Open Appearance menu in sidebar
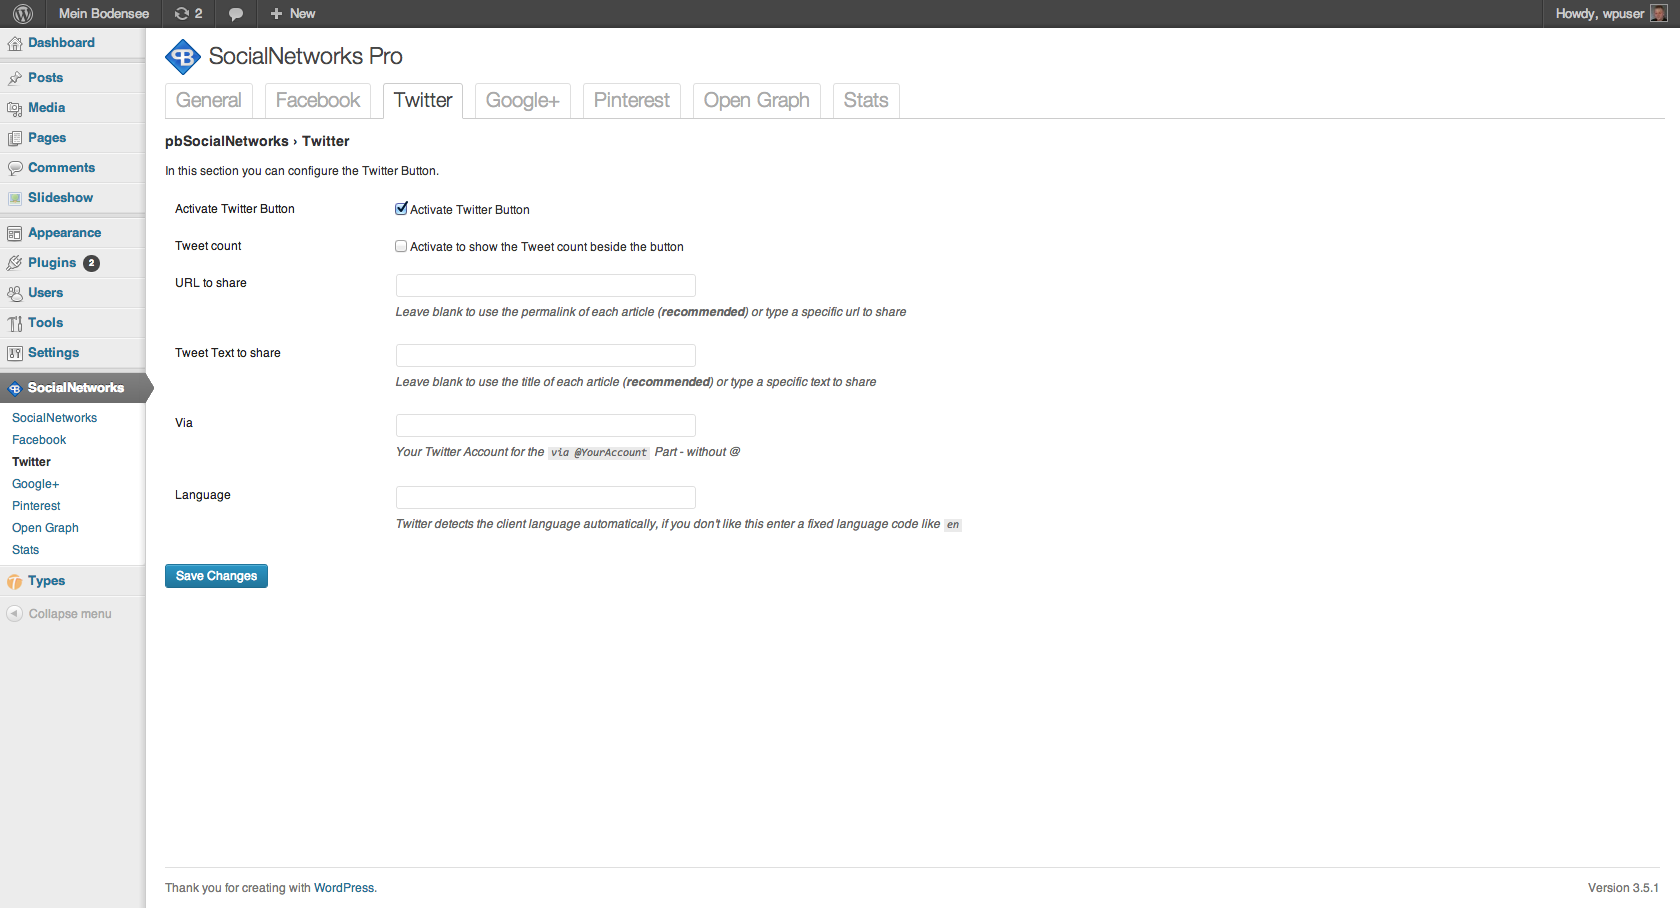This screenshot has height=908, width=1680. tap(64, 233)
